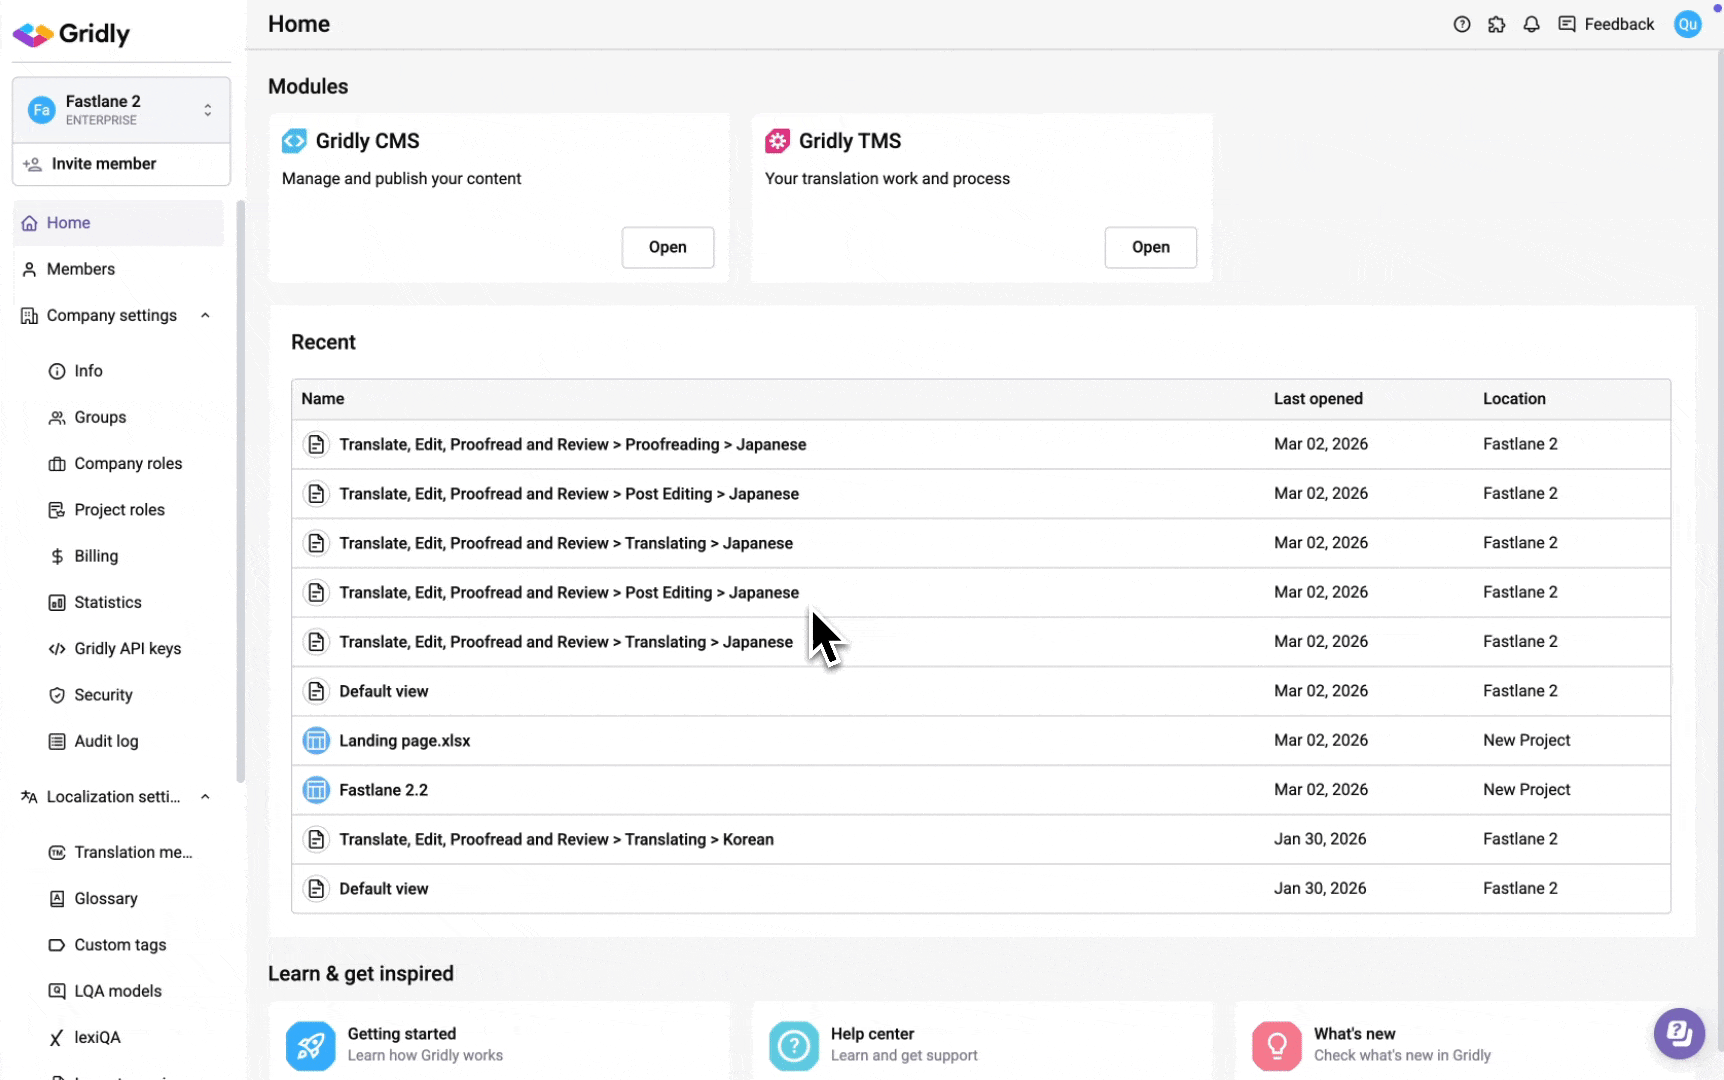Open Gridly API keys settings

coord(127,649)
